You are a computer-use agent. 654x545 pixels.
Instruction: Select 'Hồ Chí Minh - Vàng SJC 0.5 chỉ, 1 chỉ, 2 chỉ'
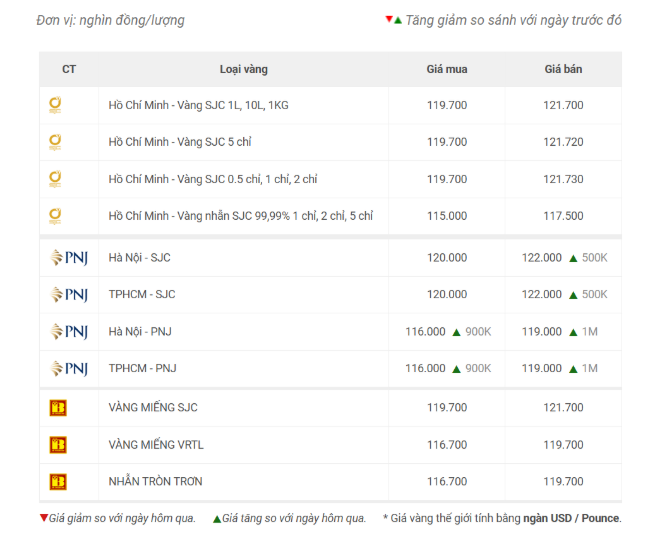pyautogui.click(x=213, y=179)
